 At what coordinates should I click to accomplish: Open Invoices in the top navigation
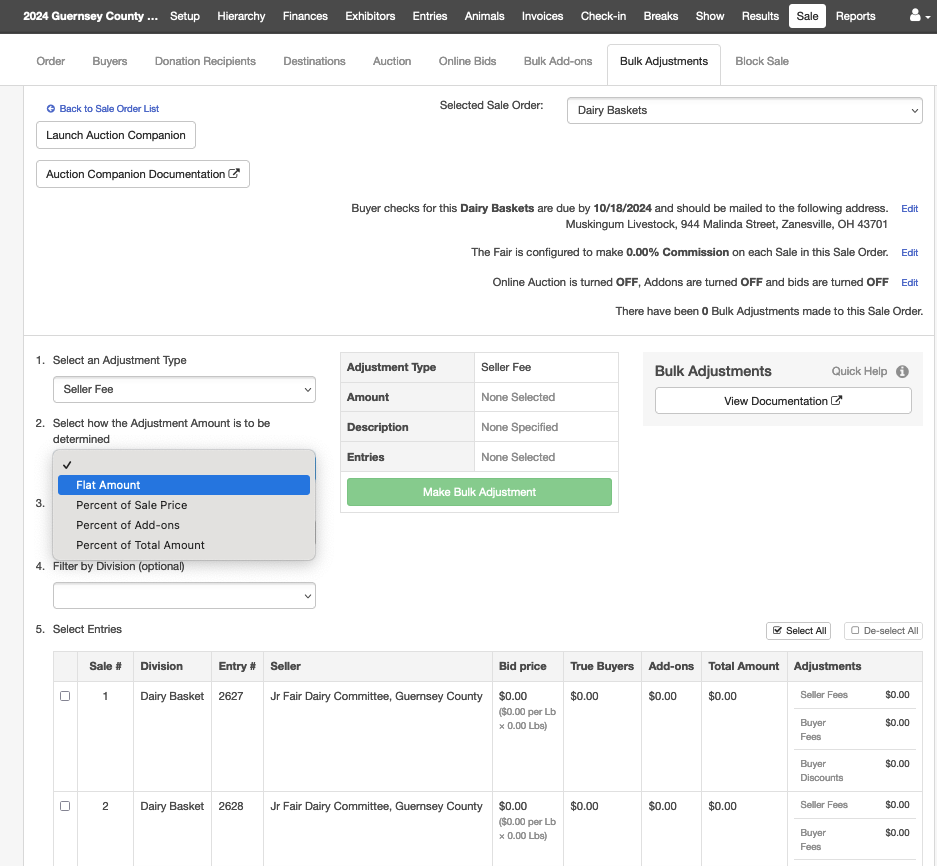point(543,16)
